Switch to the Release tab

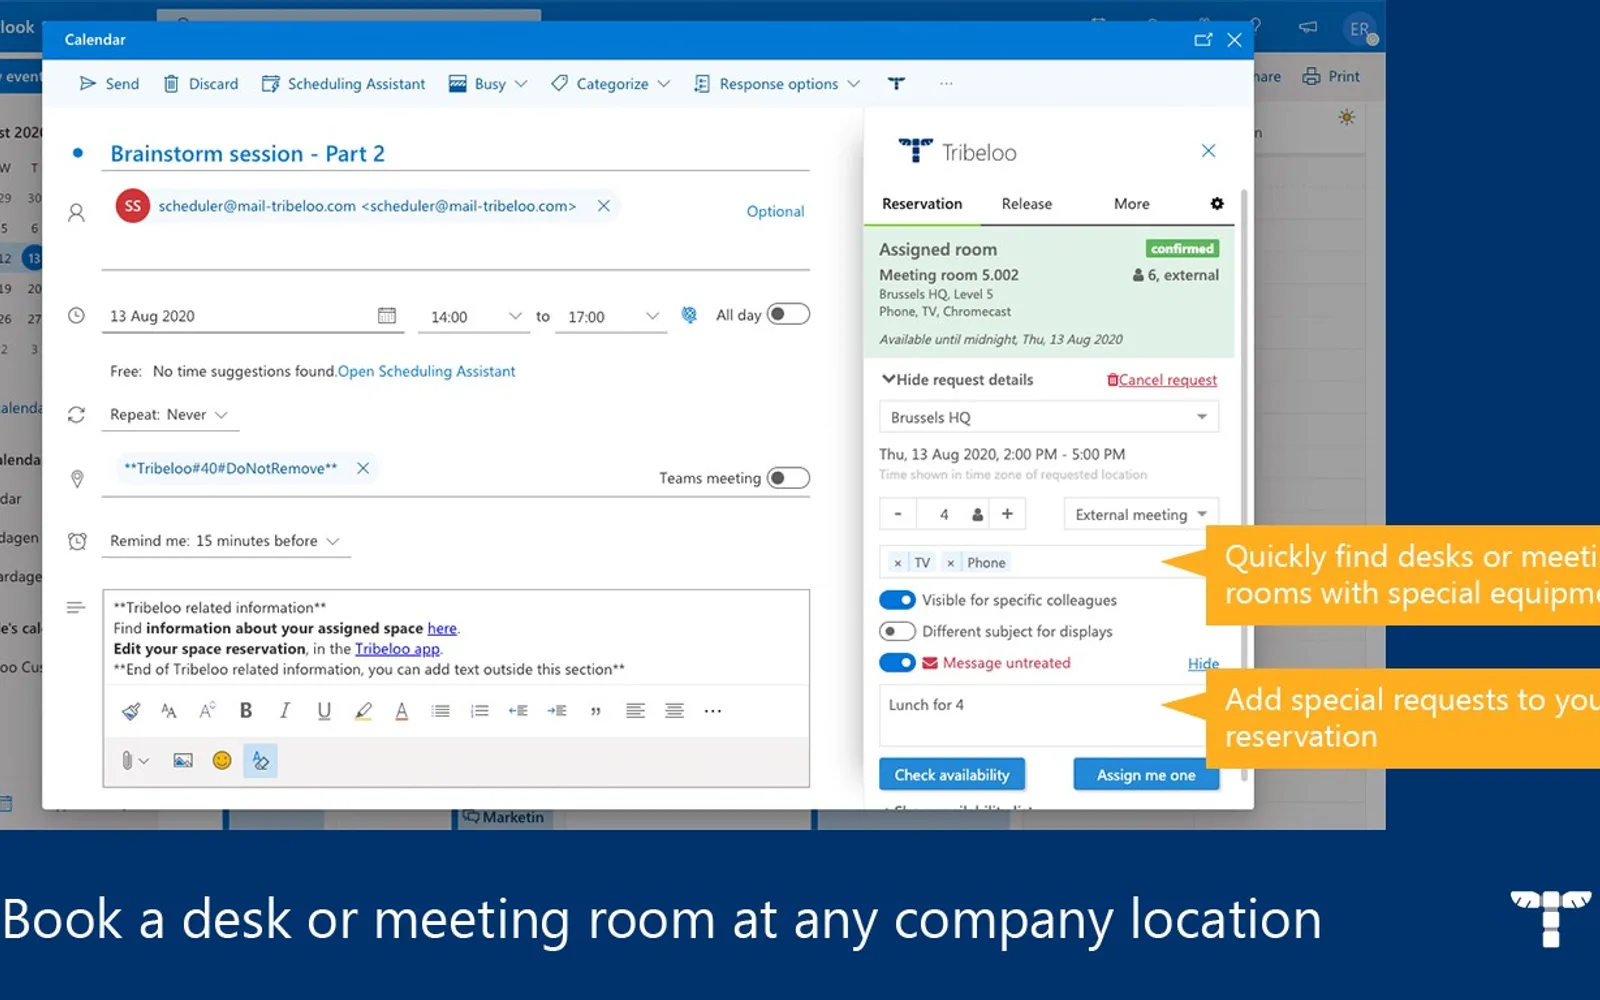pyautogui.click(x=1027, y=204)
